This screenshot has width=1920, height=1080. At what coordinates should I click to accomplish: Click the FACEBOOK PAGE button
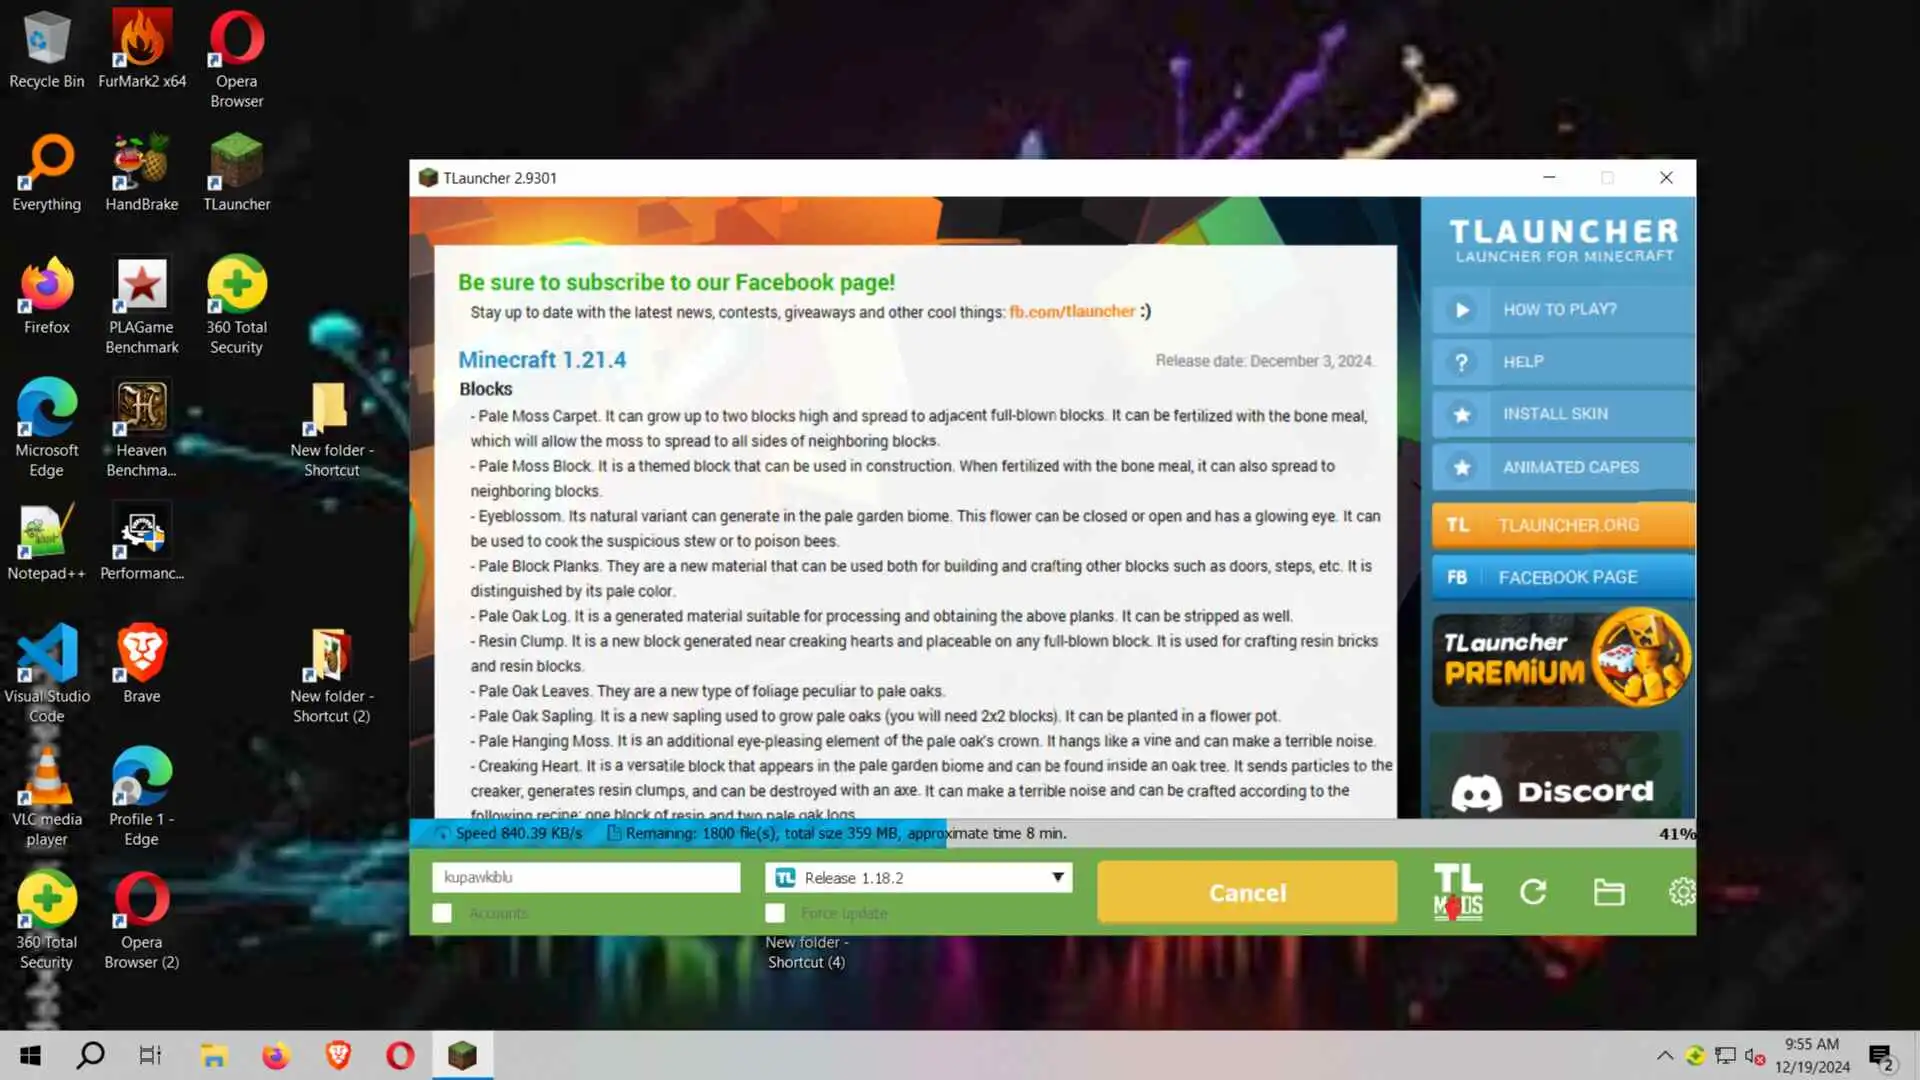[x=1562, y=577]
